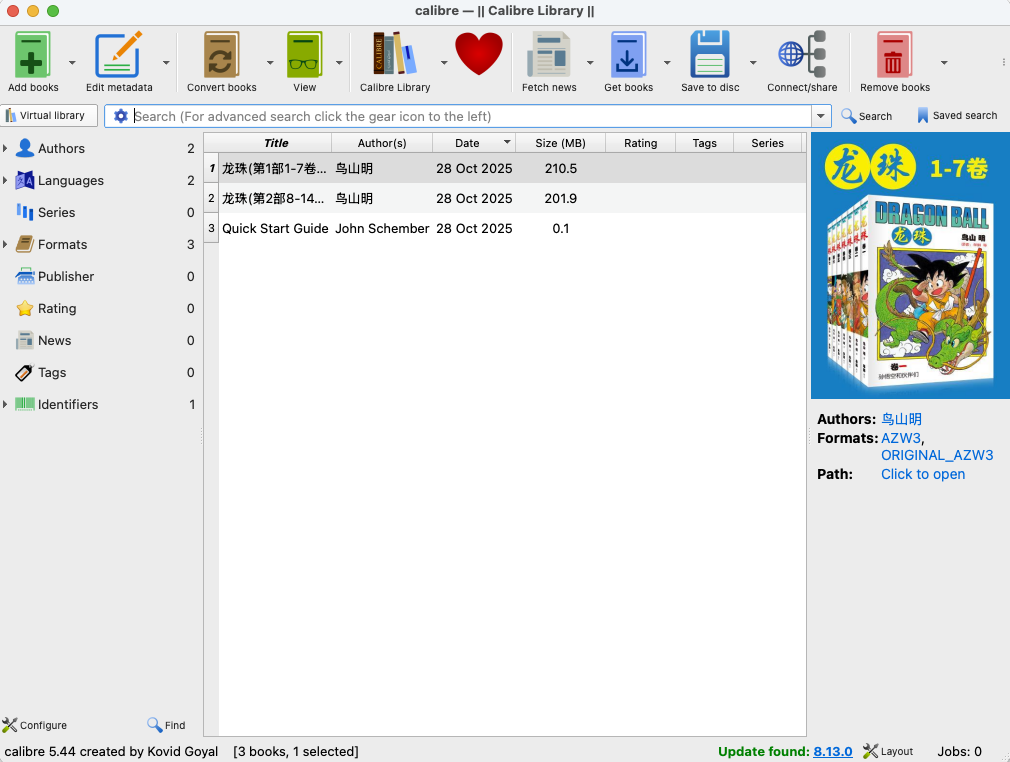Toggle the Layout button in status bar
This screenshot has width=1010, height=762.
(x=888, y=751)
